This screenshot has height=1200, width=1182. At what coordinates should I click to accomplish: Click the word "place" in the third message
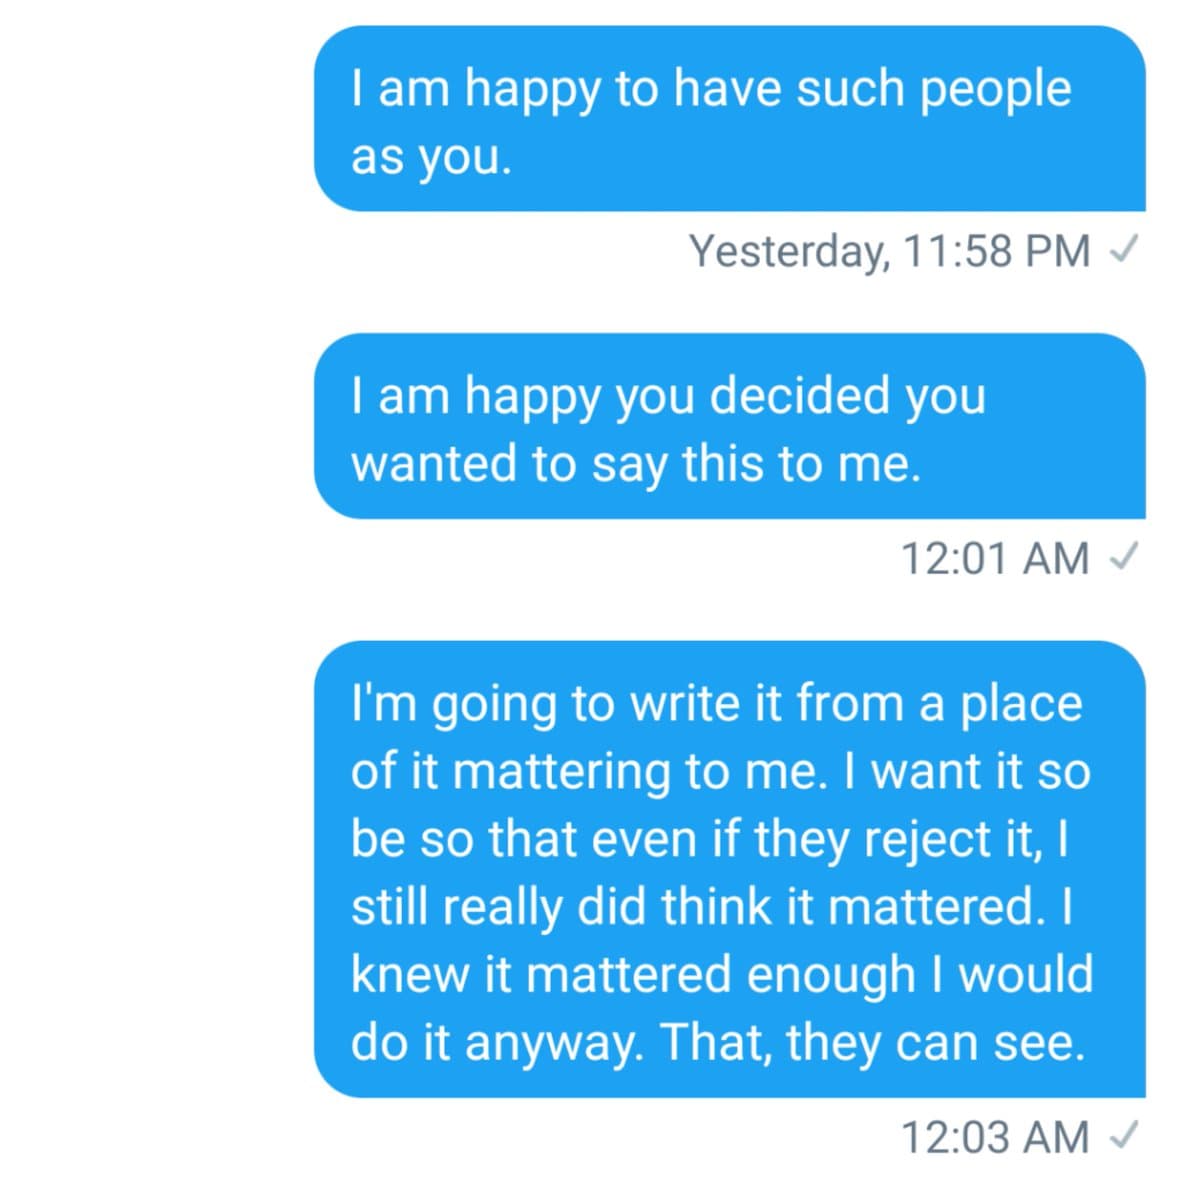point(1020,703)
